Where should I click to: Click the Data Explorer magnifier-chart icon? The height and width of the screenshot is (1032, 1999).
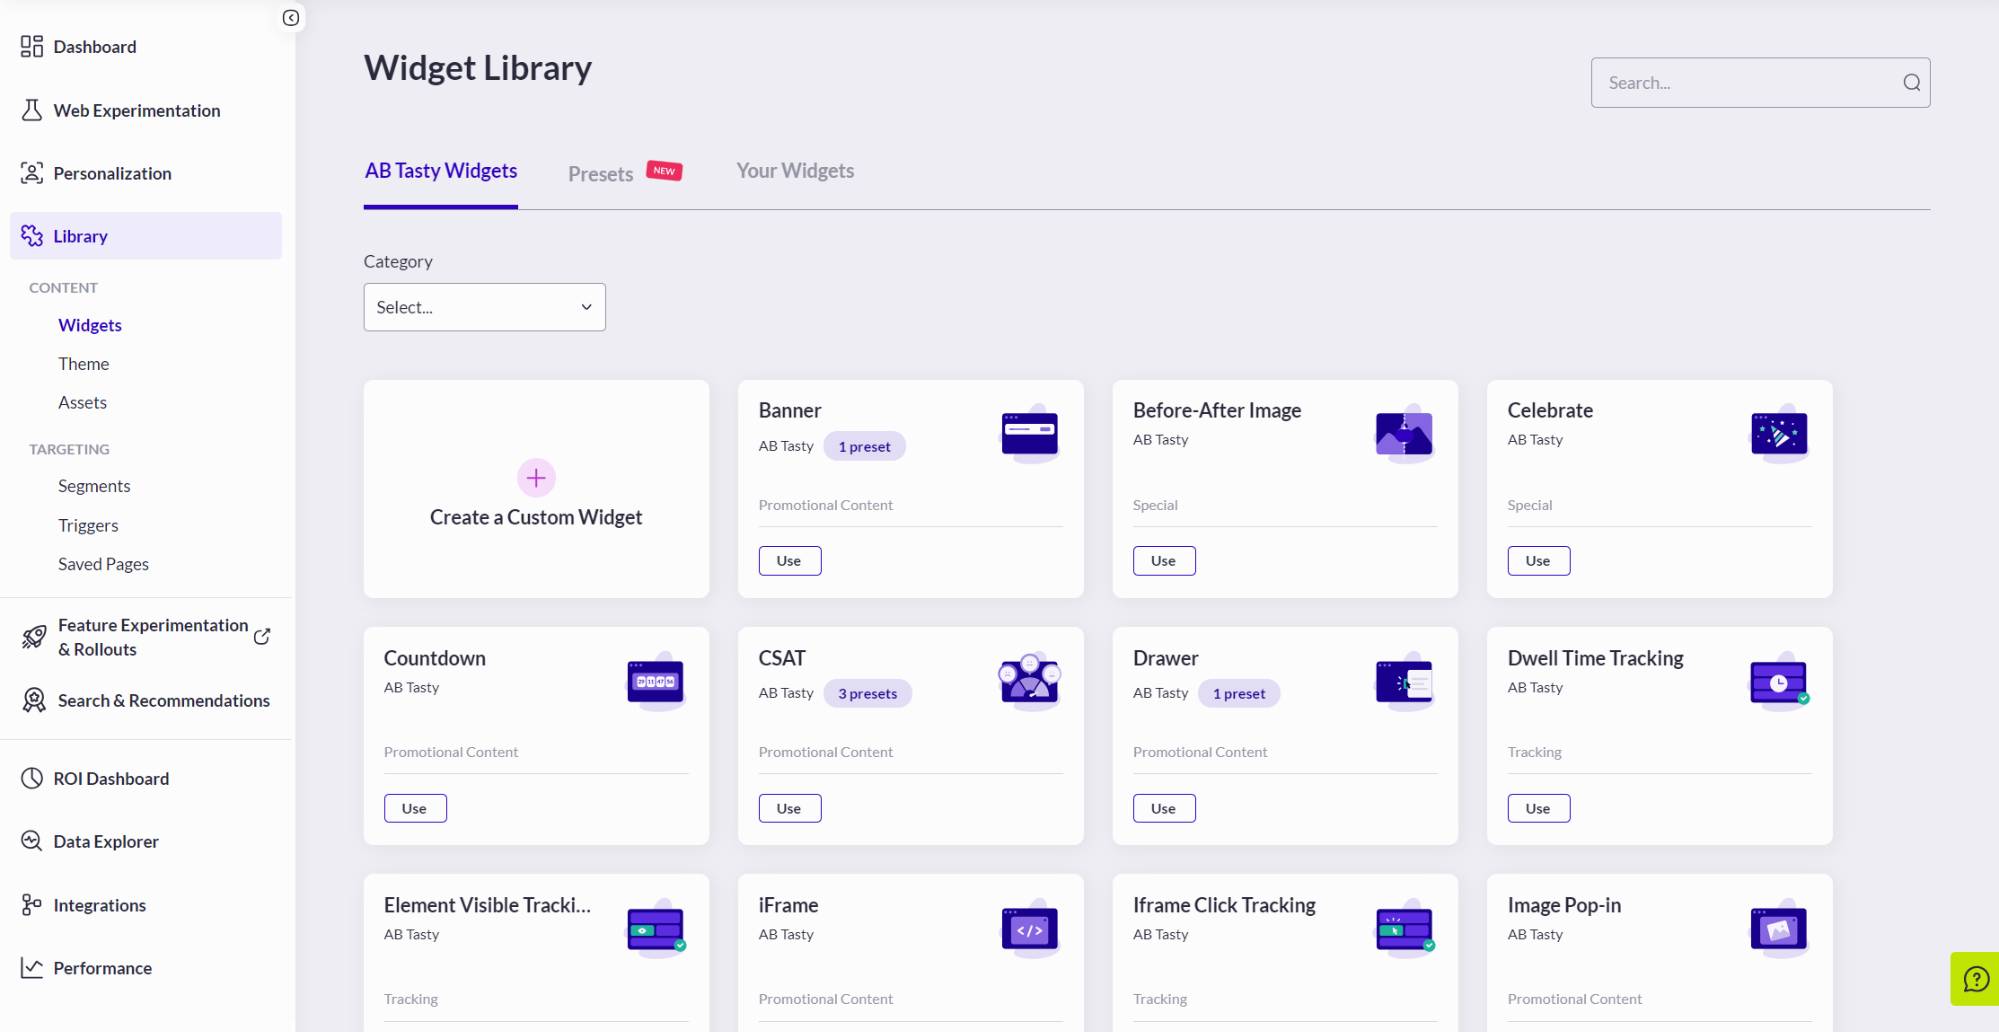[32, 841]
